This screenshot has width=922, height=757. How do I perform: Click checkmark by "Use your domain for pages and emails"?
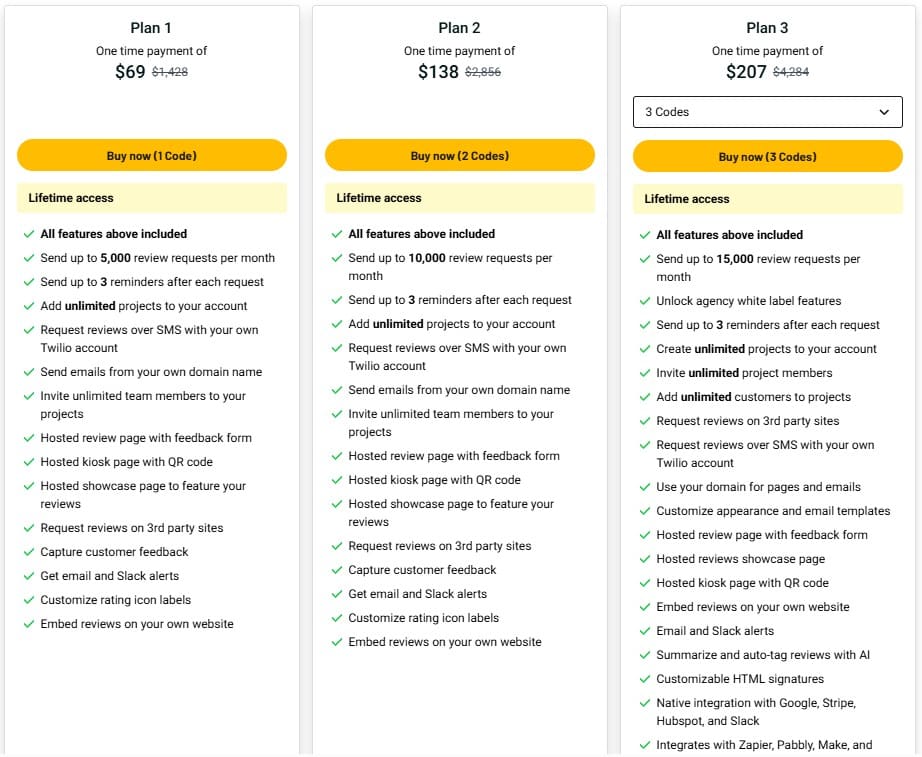coord(644,487)
